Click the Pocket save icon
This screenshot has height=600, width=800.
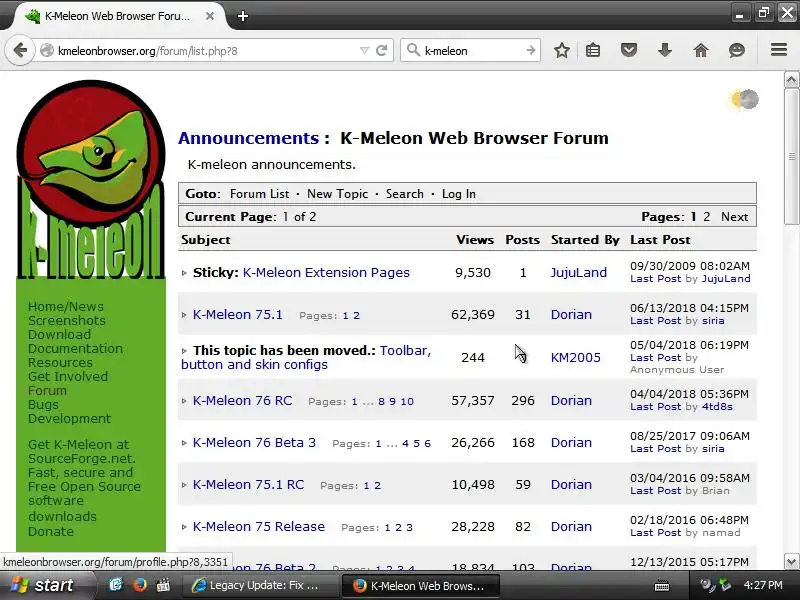(x=629, y=50)
